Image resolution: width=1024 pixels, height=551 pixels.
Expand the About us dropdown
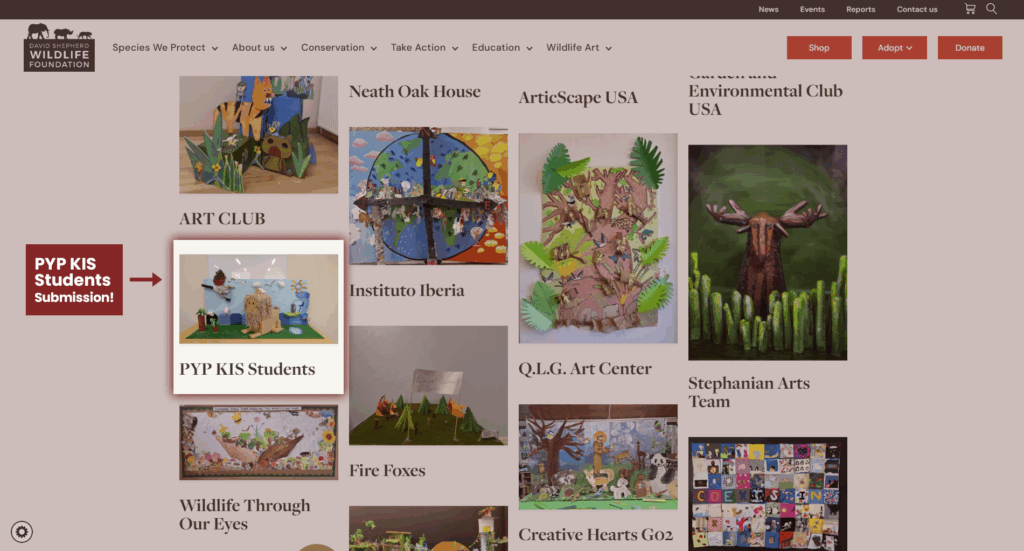tap(260, 48)
